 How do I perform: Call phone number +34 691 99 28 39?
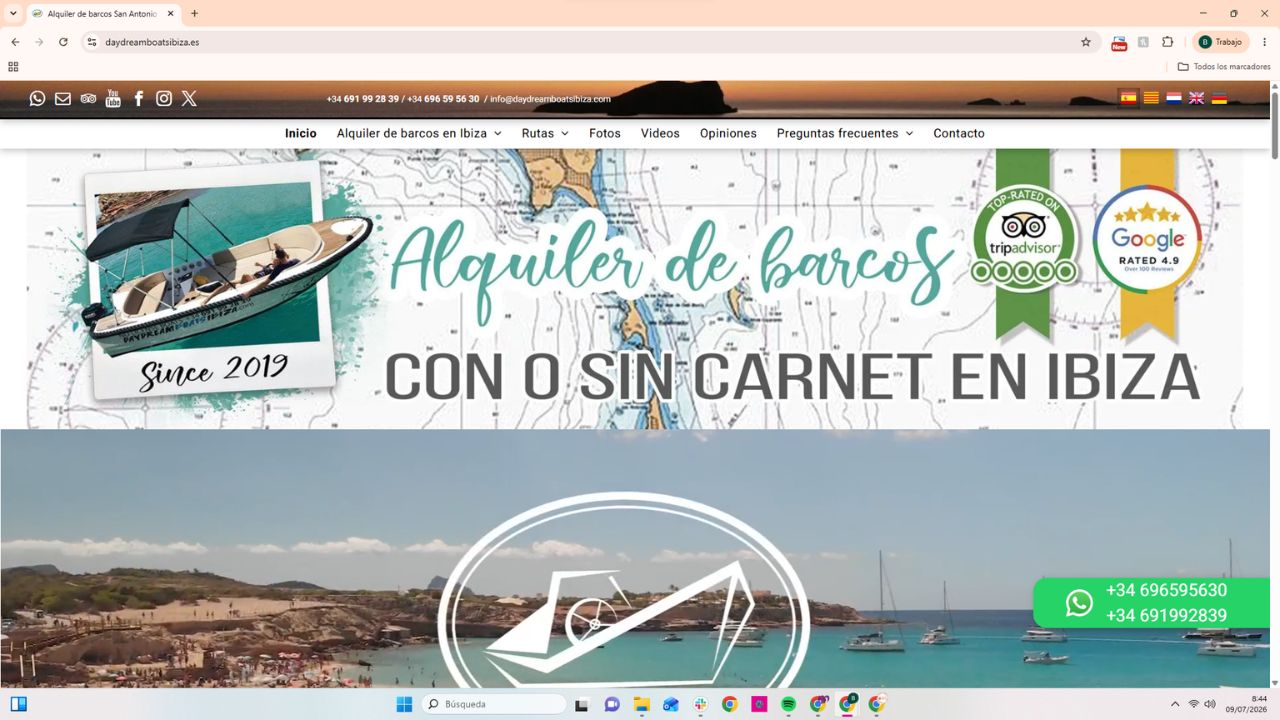pos(363,99)
